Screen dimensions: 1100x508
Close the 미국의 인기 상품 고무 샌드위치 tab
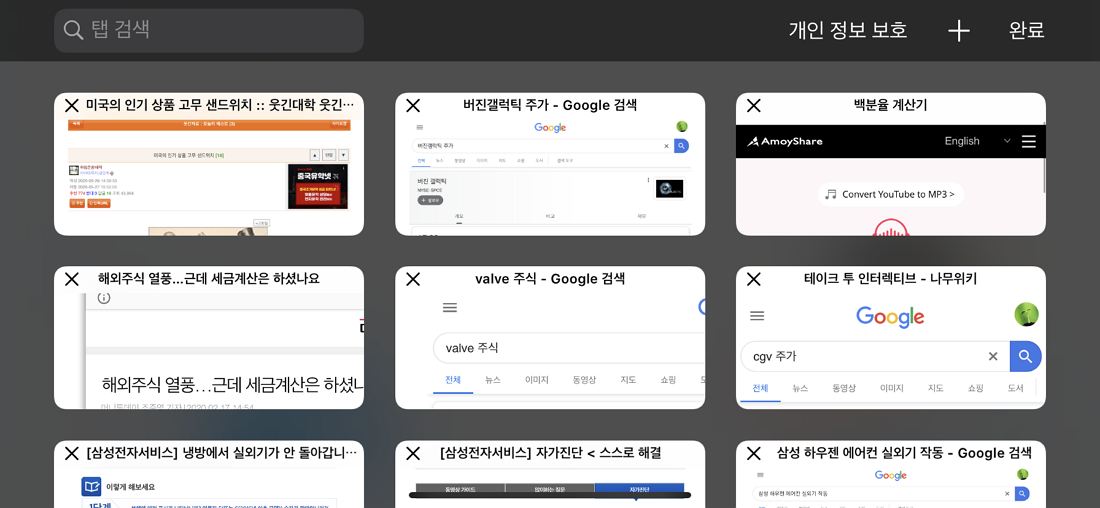coord(72,106)
